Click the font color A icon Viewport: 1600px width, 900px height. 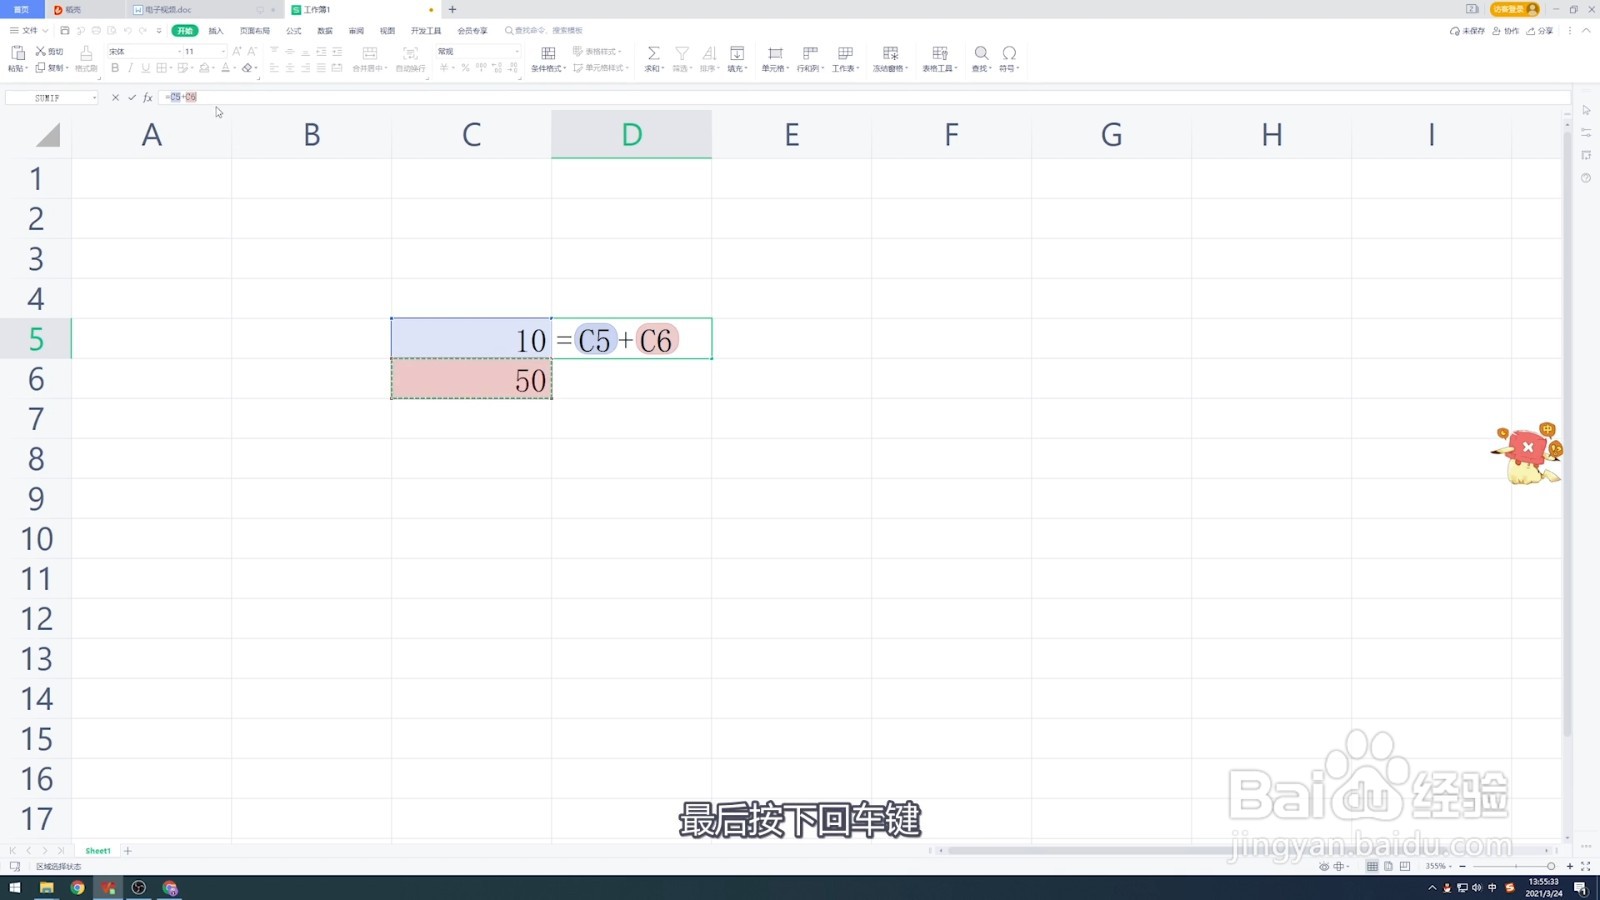tap(225, 68)
